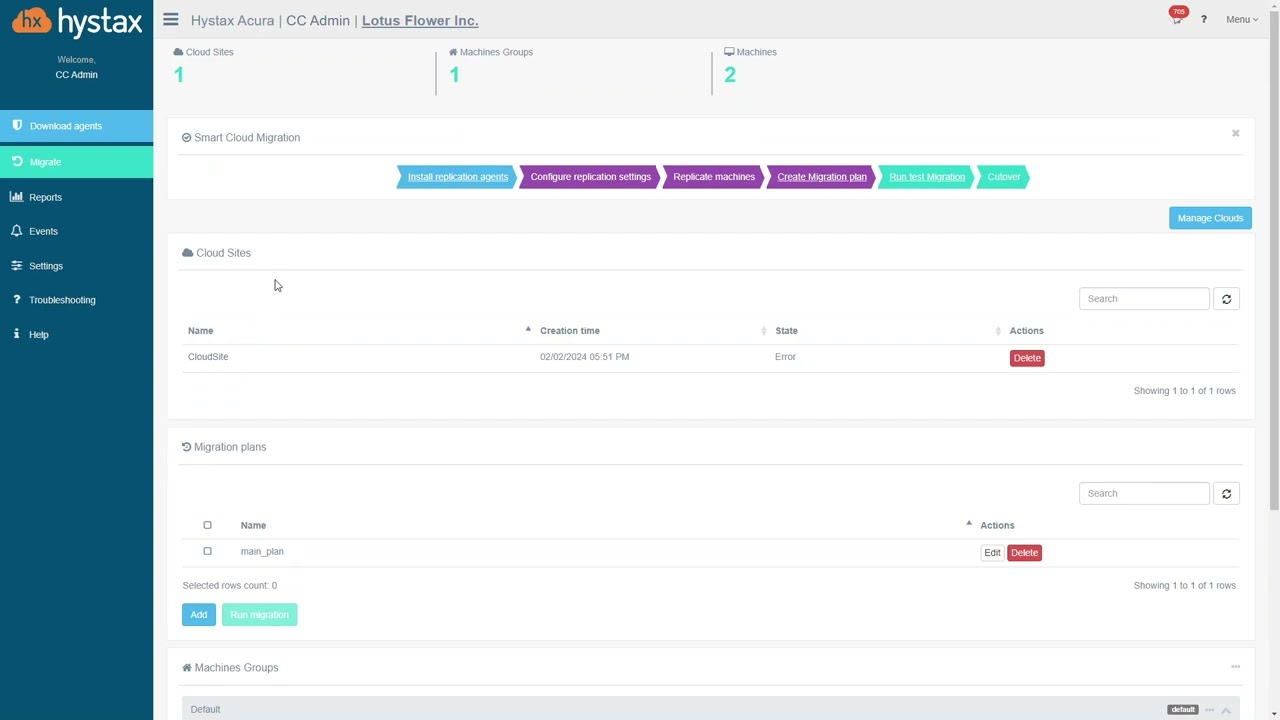The image size is (1280, 720).
Task: Sort Cloud Sites by Creation time
Action: tap(569, 330)
